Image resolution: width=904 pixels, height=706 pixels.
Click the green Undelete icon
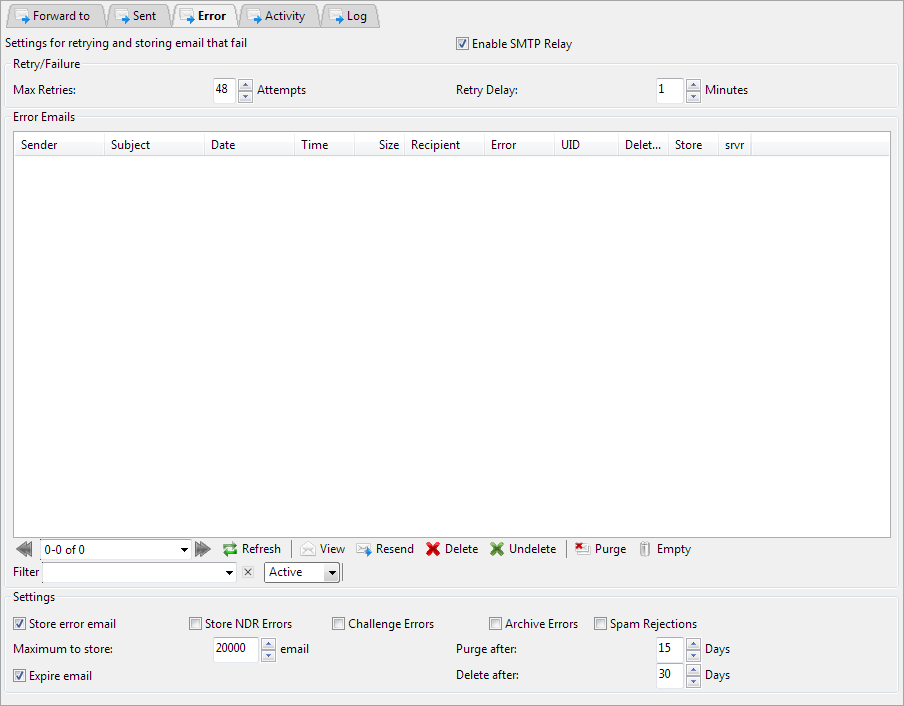click(497, 549)
